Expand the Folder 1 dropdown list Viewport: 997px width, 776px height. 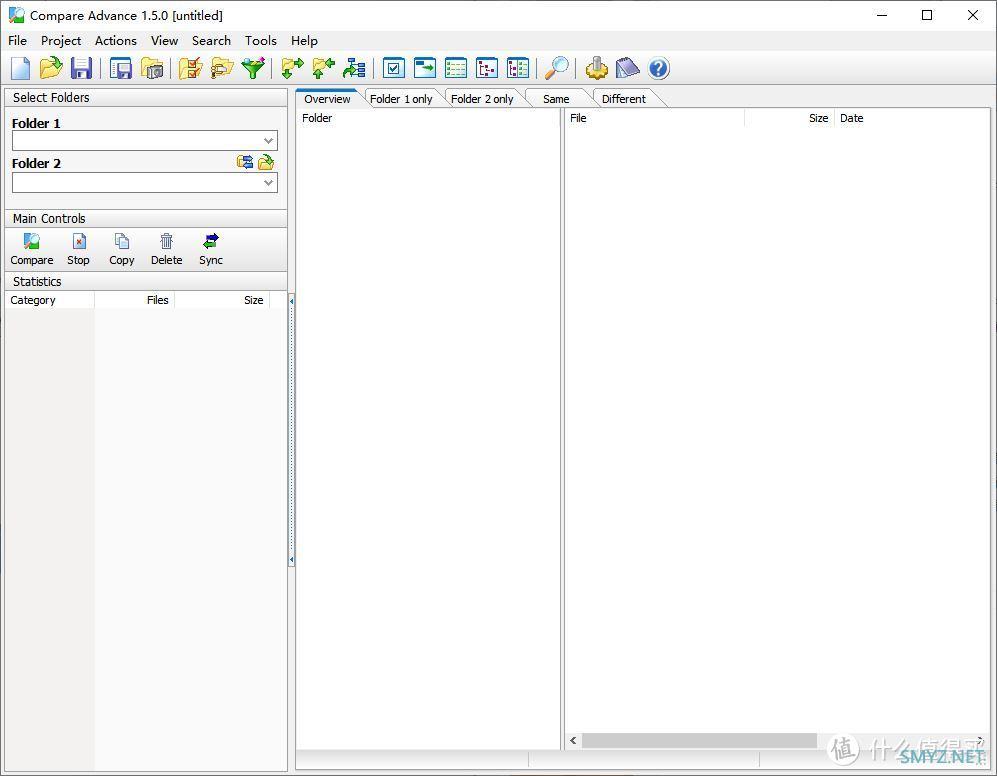point(268,142)
